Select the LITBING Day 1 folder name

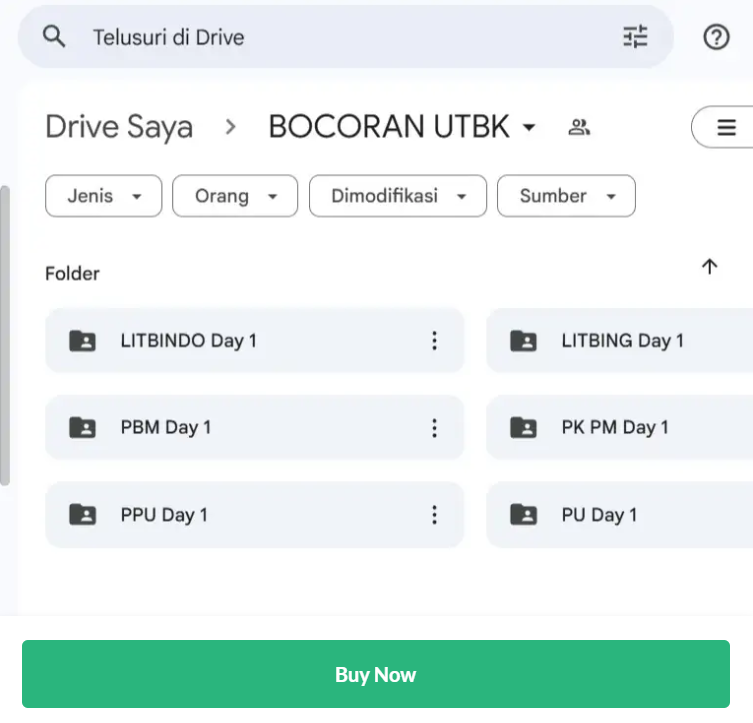point(622,341)
